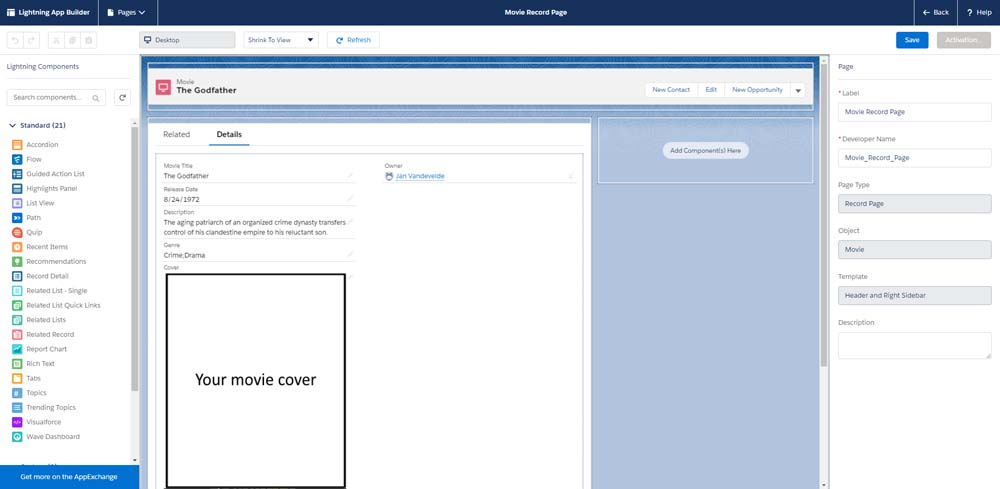Click the edit pencil beside Movie Title

(350, 175)
